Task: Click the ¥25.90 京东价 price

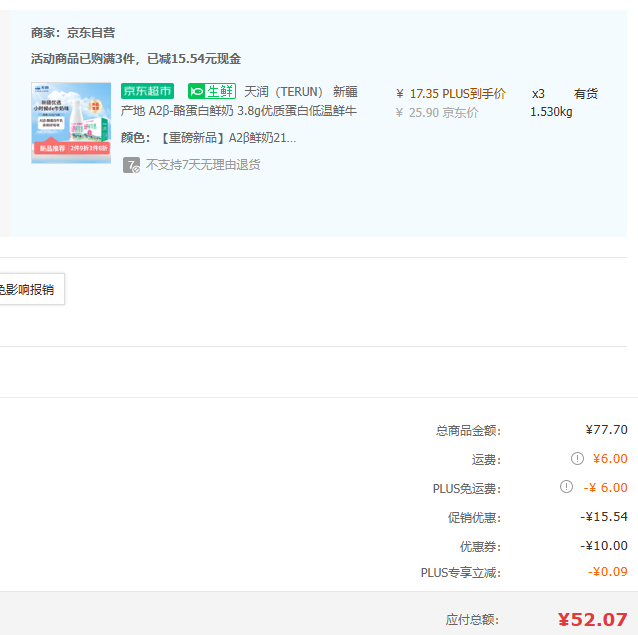Action: click(437, 113)
